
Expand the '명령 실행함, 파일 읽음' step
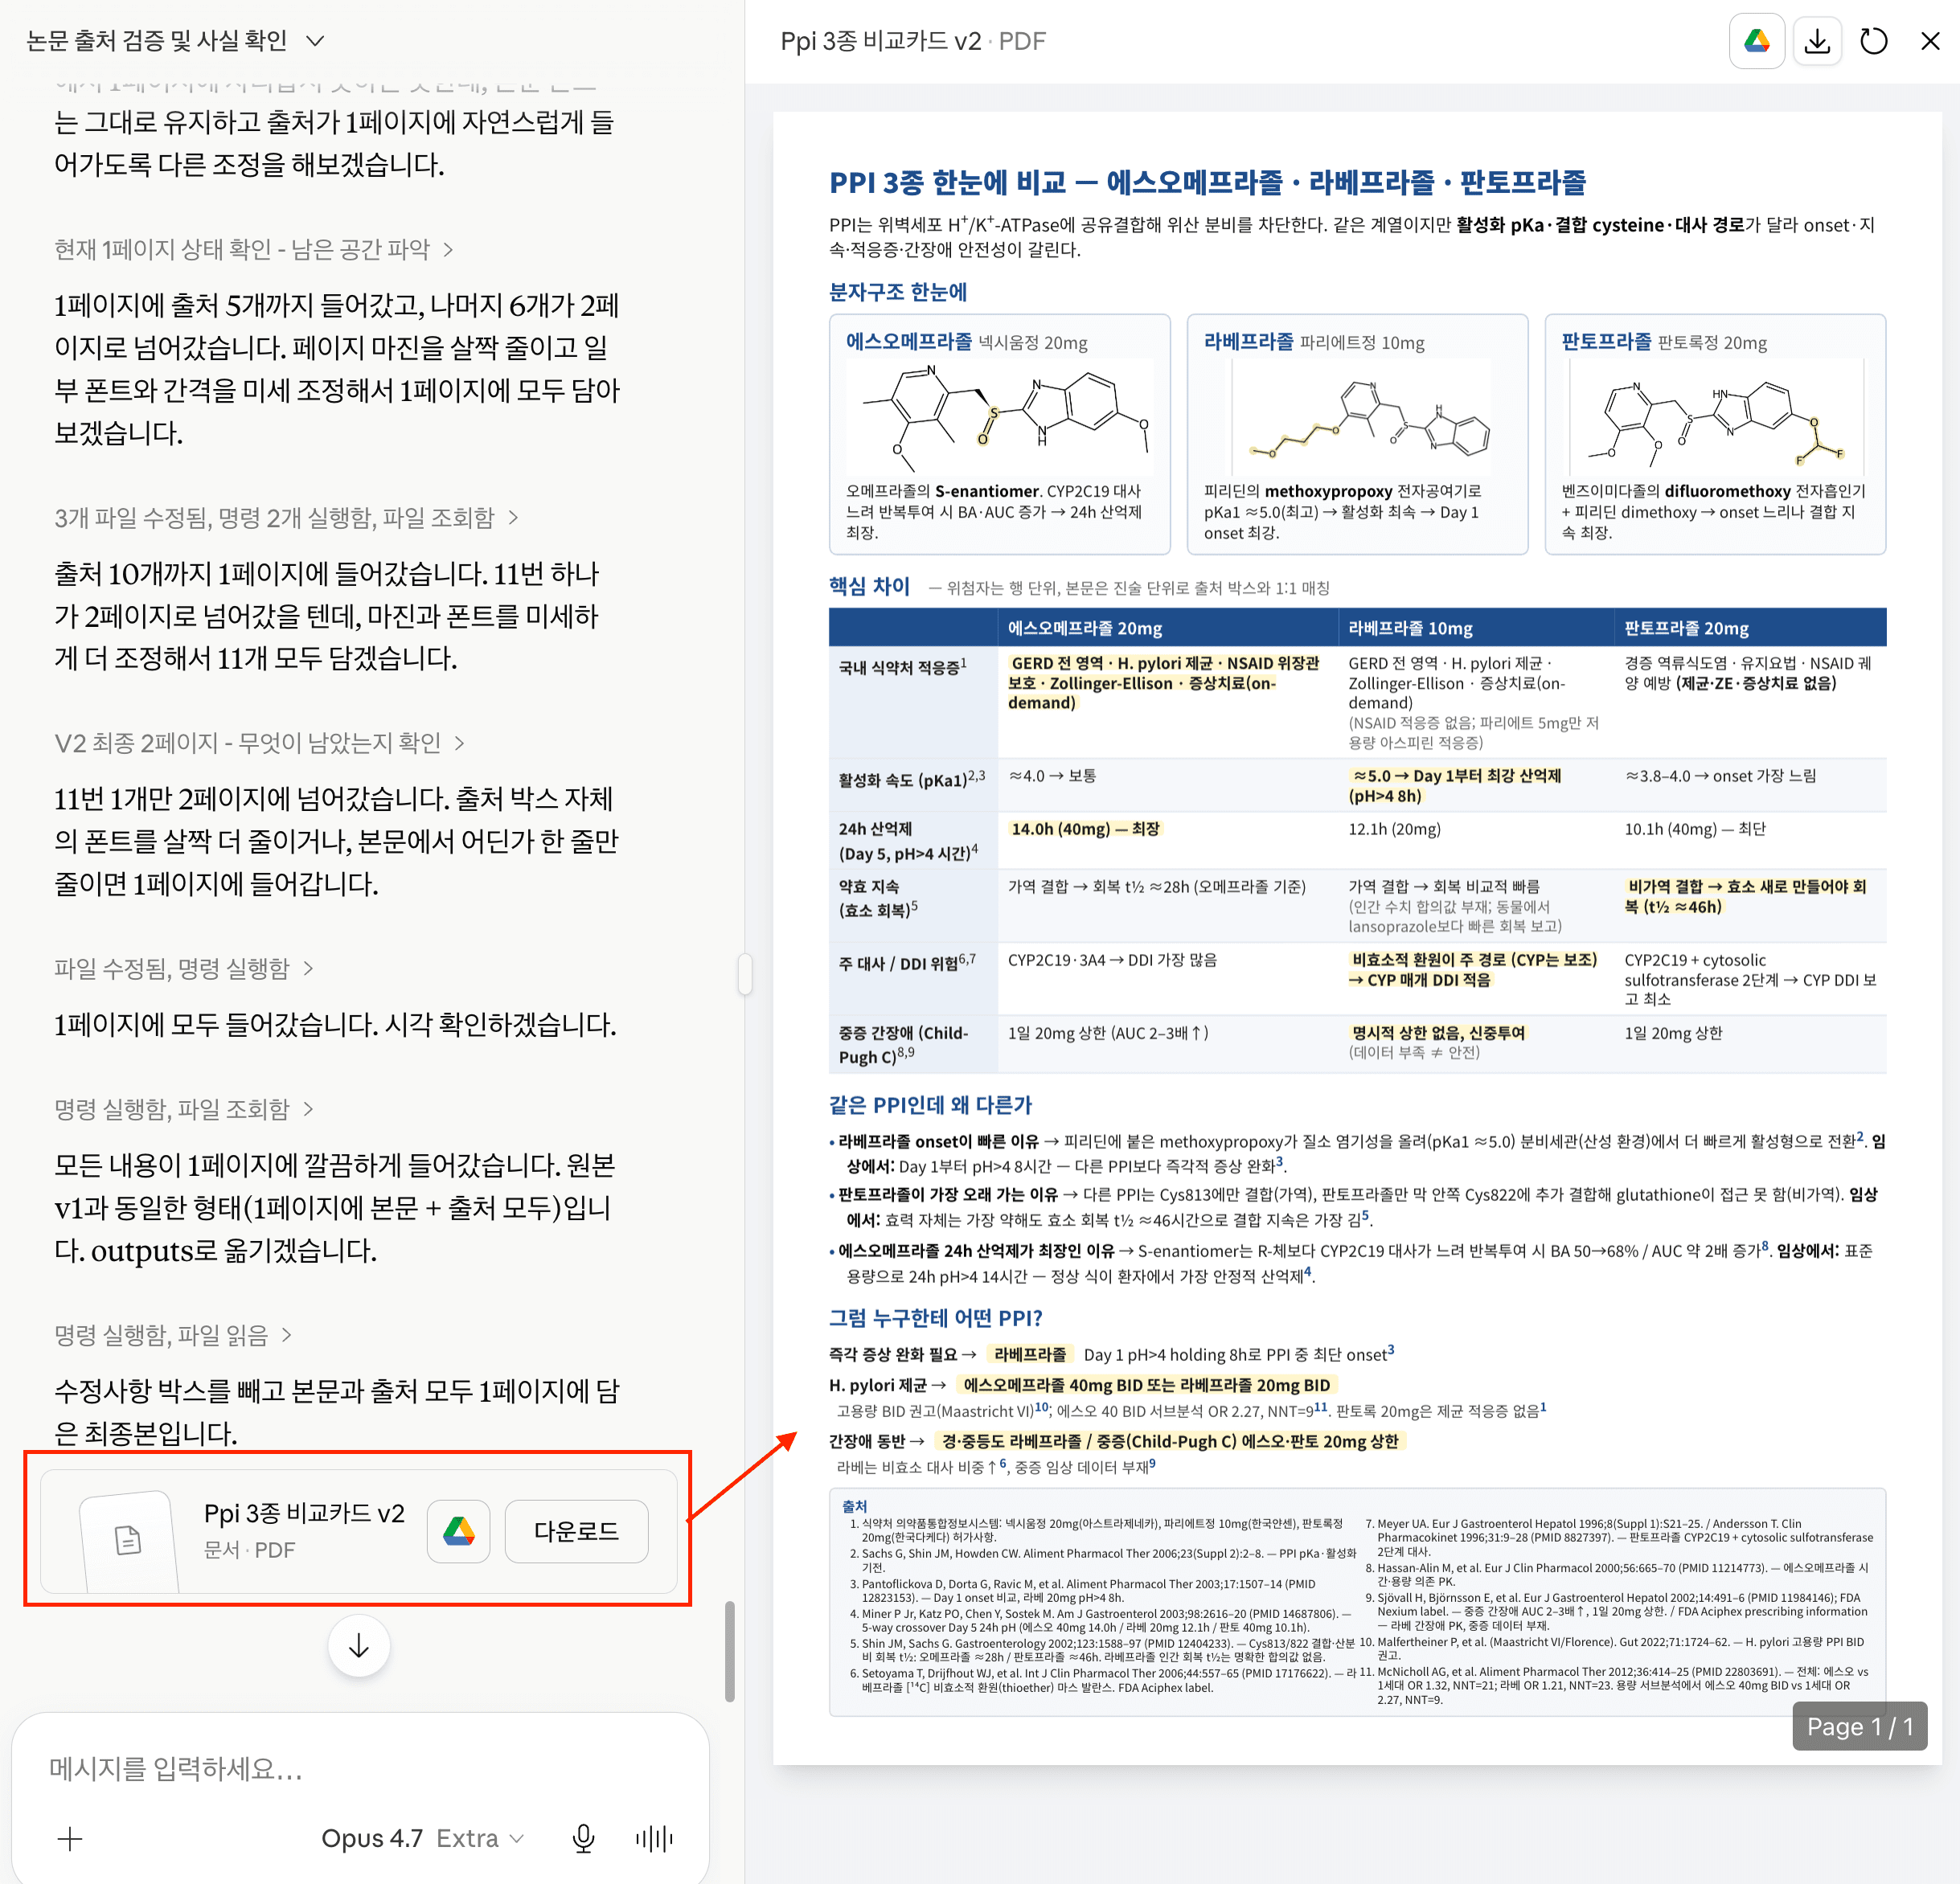point(174,1335)
